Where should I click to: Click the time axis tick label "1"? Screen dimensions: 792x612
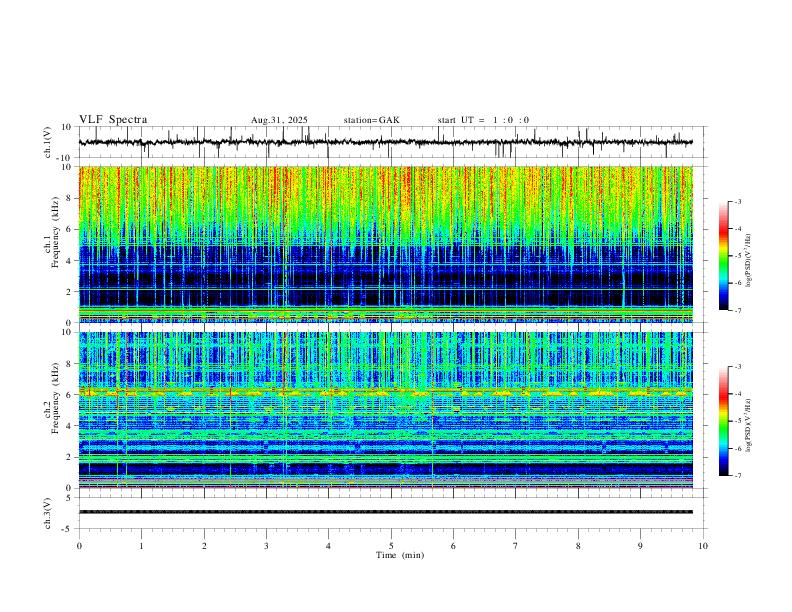(142, 546)
